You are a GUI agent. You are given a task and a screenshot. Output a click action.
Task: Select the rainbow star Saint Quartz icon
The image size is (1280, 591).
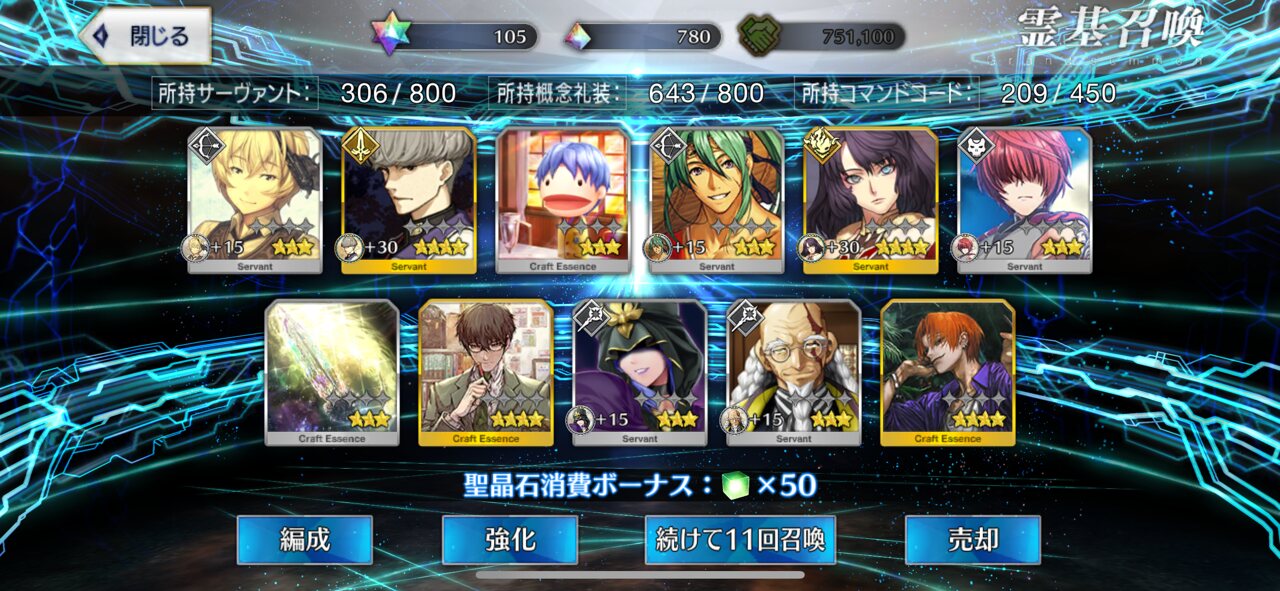click(390, 36)
